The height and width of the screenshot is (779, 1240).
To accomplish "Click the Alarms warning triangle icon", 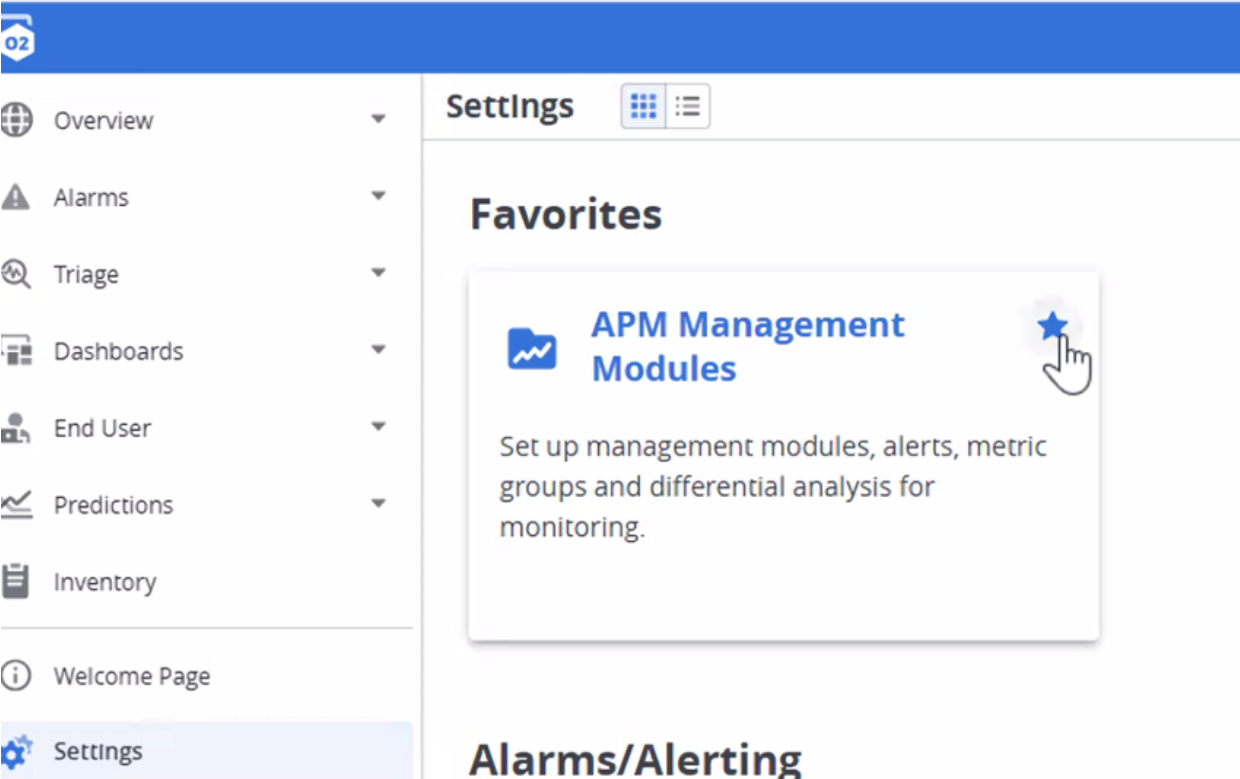I will (x=16, y=197).
